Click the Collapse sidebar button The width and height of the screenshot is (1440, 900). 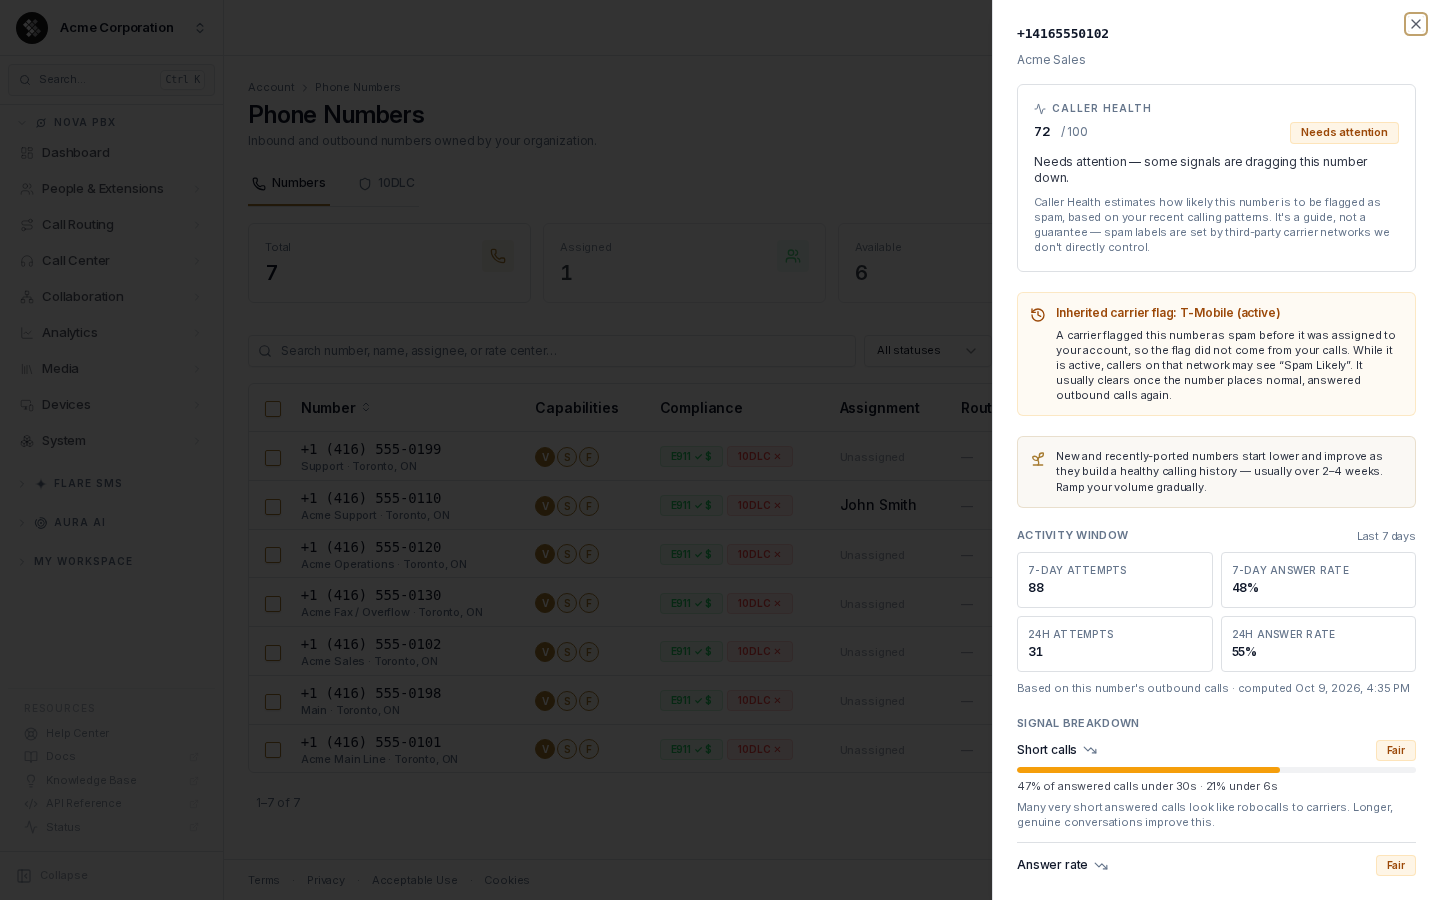[x=53, y=876]
